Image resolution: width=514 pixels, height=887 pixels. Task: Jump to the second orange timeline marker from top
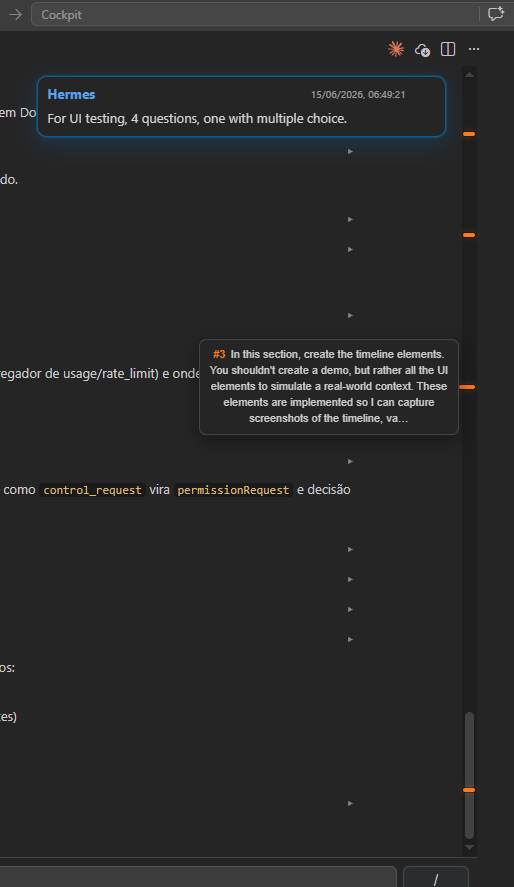click(x=469, y=235)
